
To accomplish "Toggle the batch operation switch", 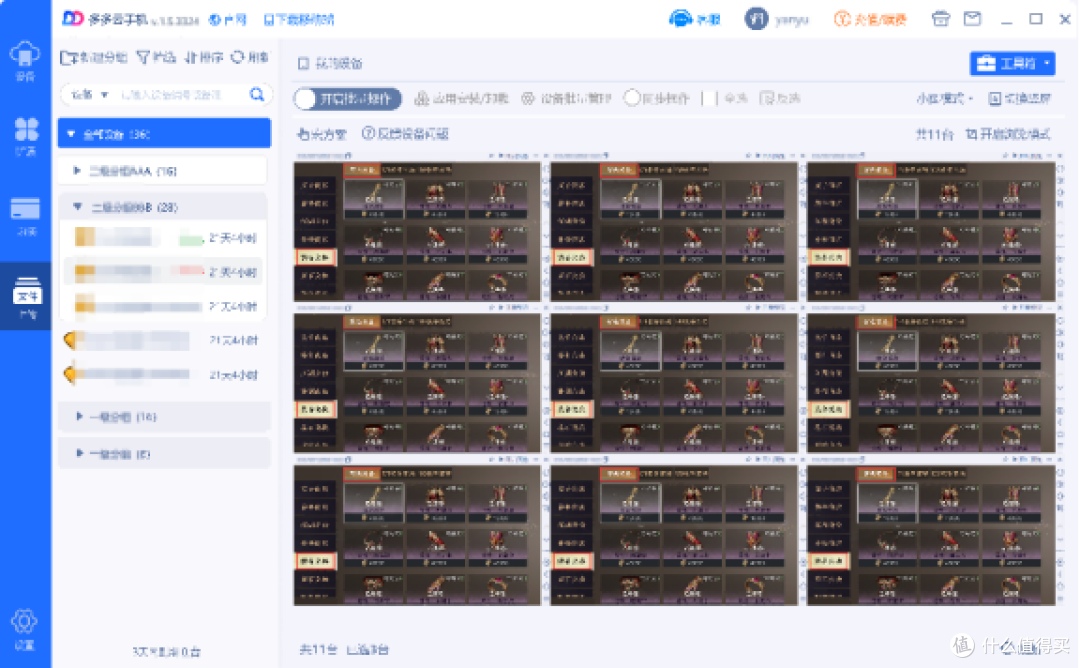I will (347, 98).
